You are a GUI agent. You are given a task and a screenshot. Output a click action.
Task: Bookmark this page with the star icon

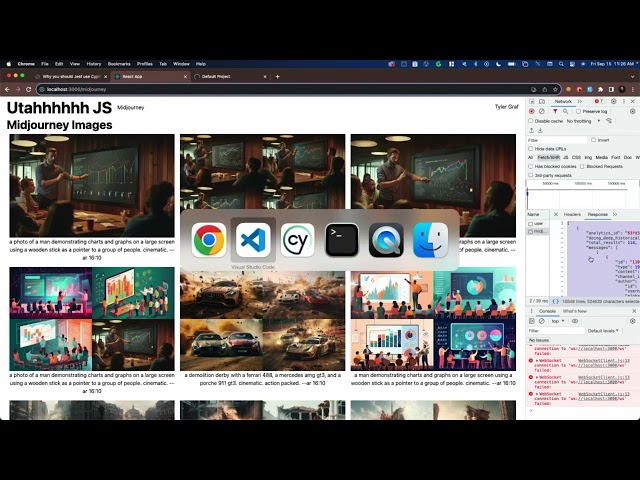(555, 89)
